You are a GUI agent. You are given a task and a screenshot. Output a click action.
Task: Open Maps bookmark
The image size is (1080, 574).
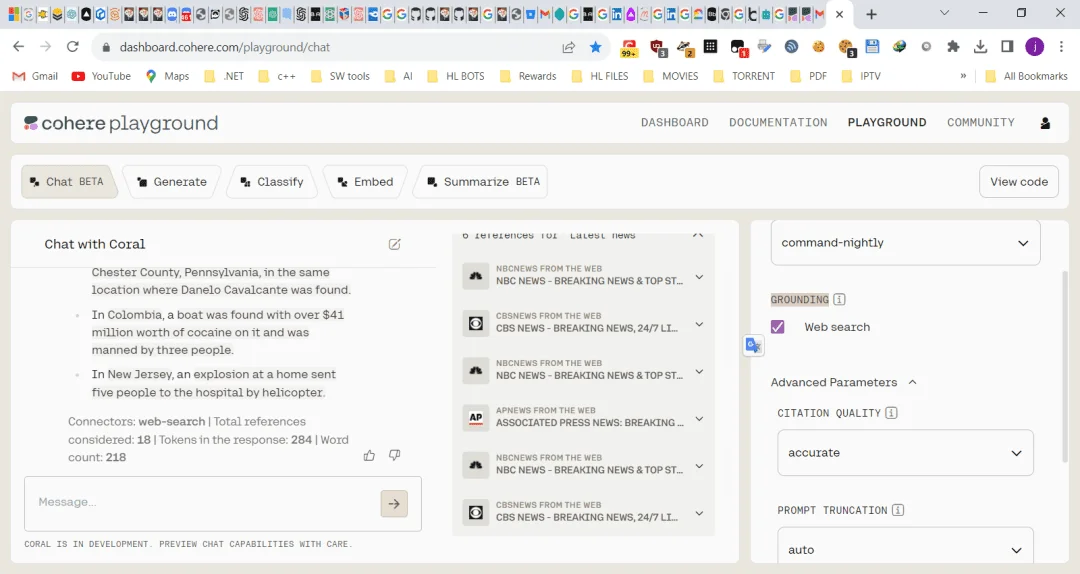167,76
